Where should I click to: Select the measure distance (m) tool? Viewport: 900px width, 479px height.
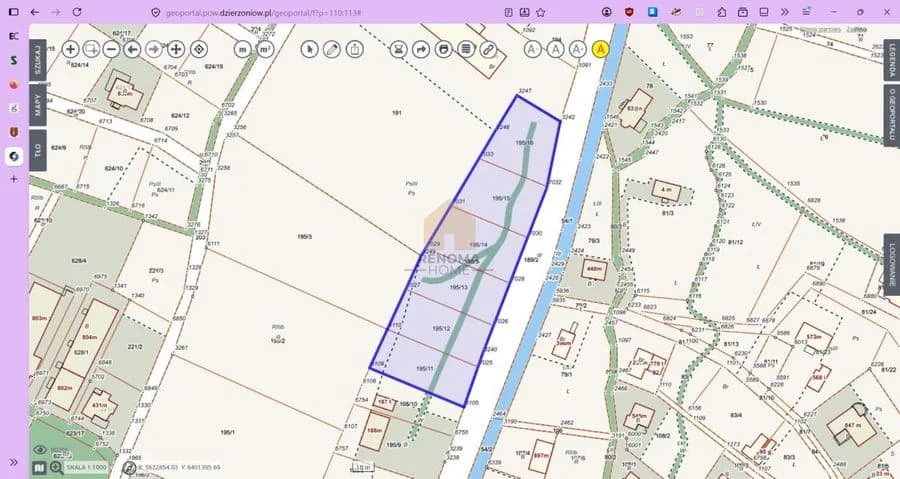click(242, 49)
